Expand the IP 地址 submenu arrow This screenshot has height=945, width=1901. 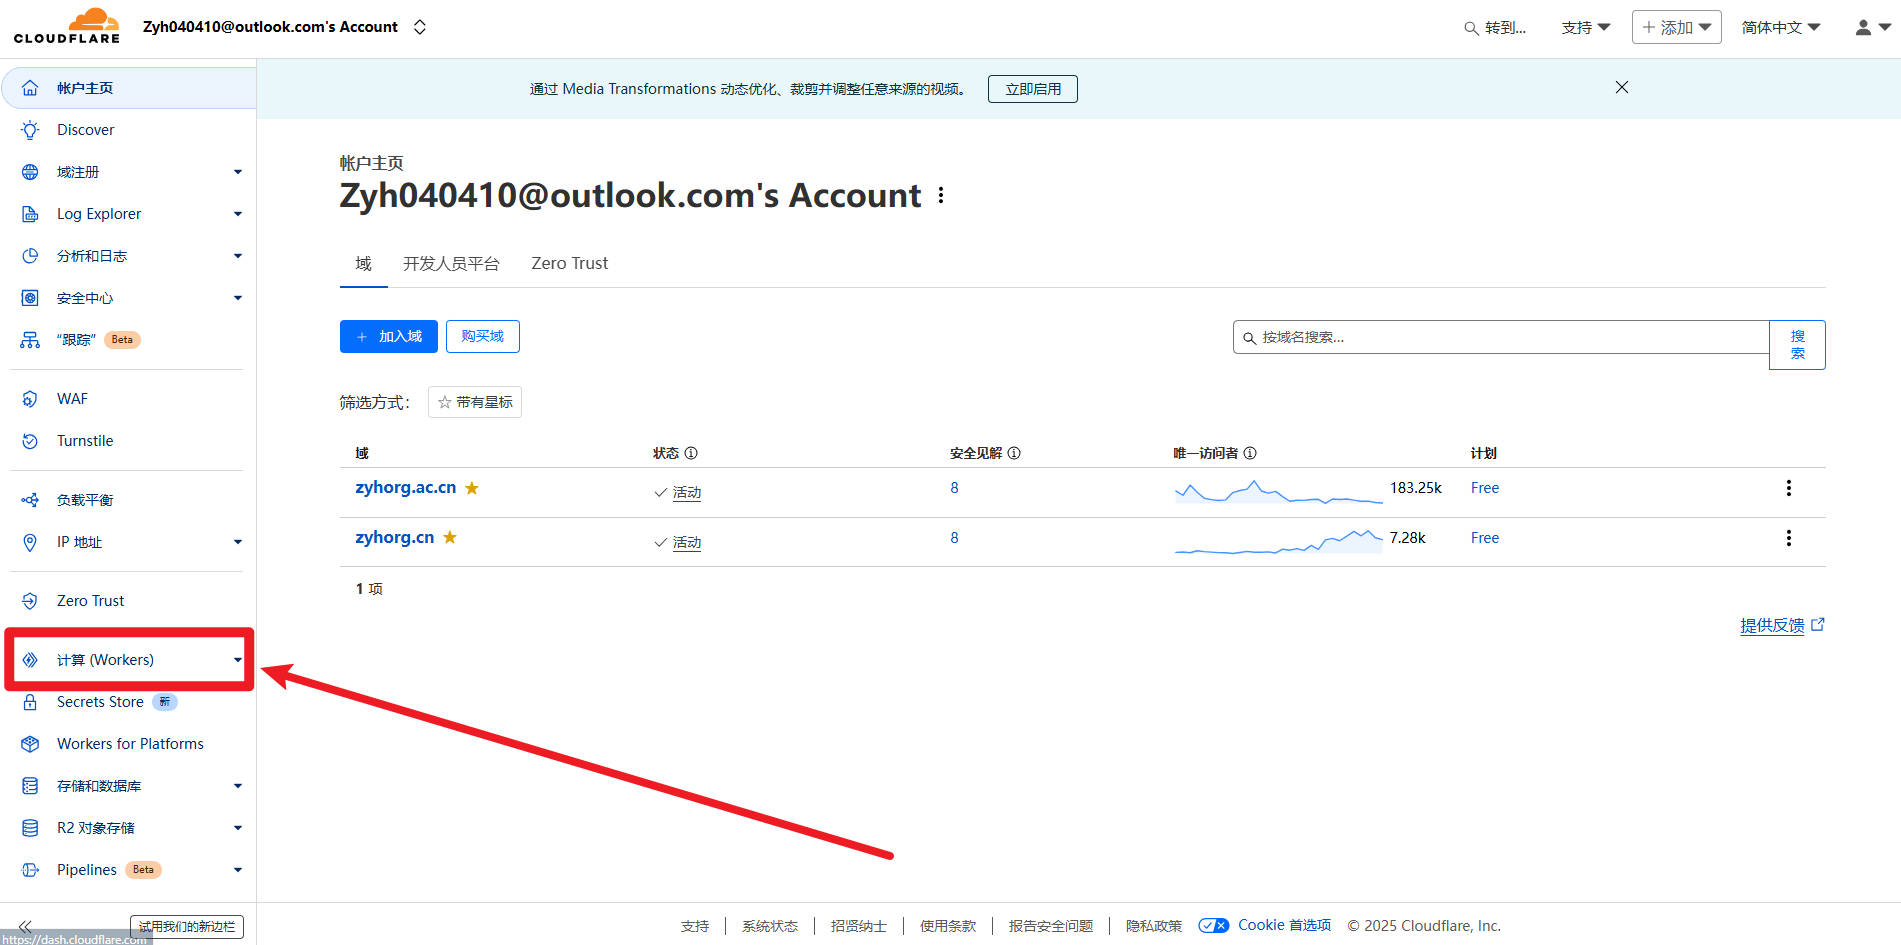tap(238, 542)
